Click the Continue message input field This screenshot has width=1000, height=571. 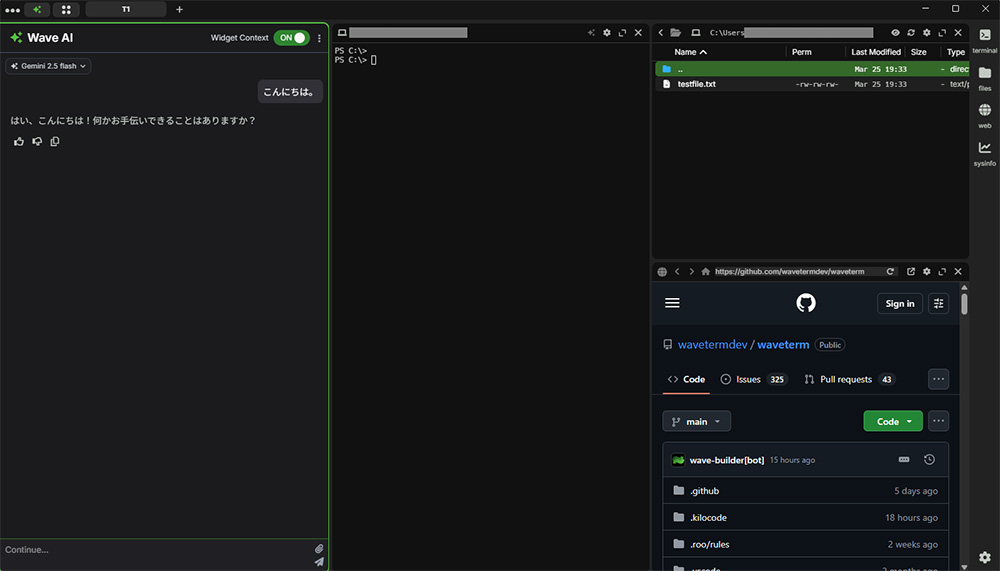tap(155, 549)
